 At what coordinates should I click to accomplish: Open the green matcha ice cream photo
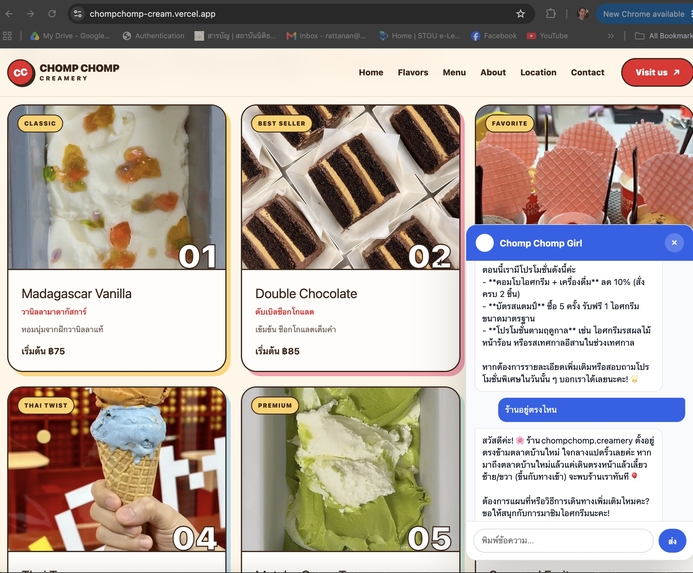click(x=350, y=470)
